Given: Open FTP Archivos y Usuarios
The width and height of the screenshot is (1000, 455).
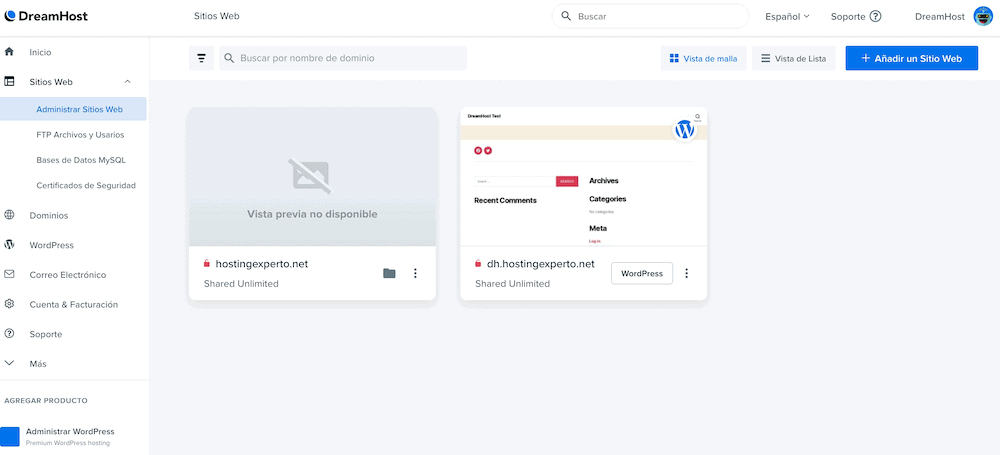Looking at the screenshot, I should coord(80,135).
